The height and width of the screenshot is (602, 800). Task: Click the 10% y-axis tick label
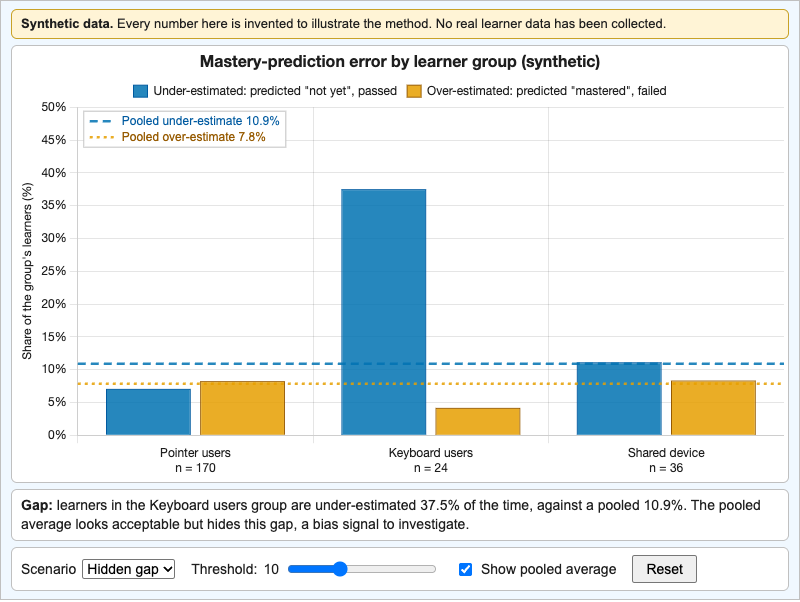[54, 369]
